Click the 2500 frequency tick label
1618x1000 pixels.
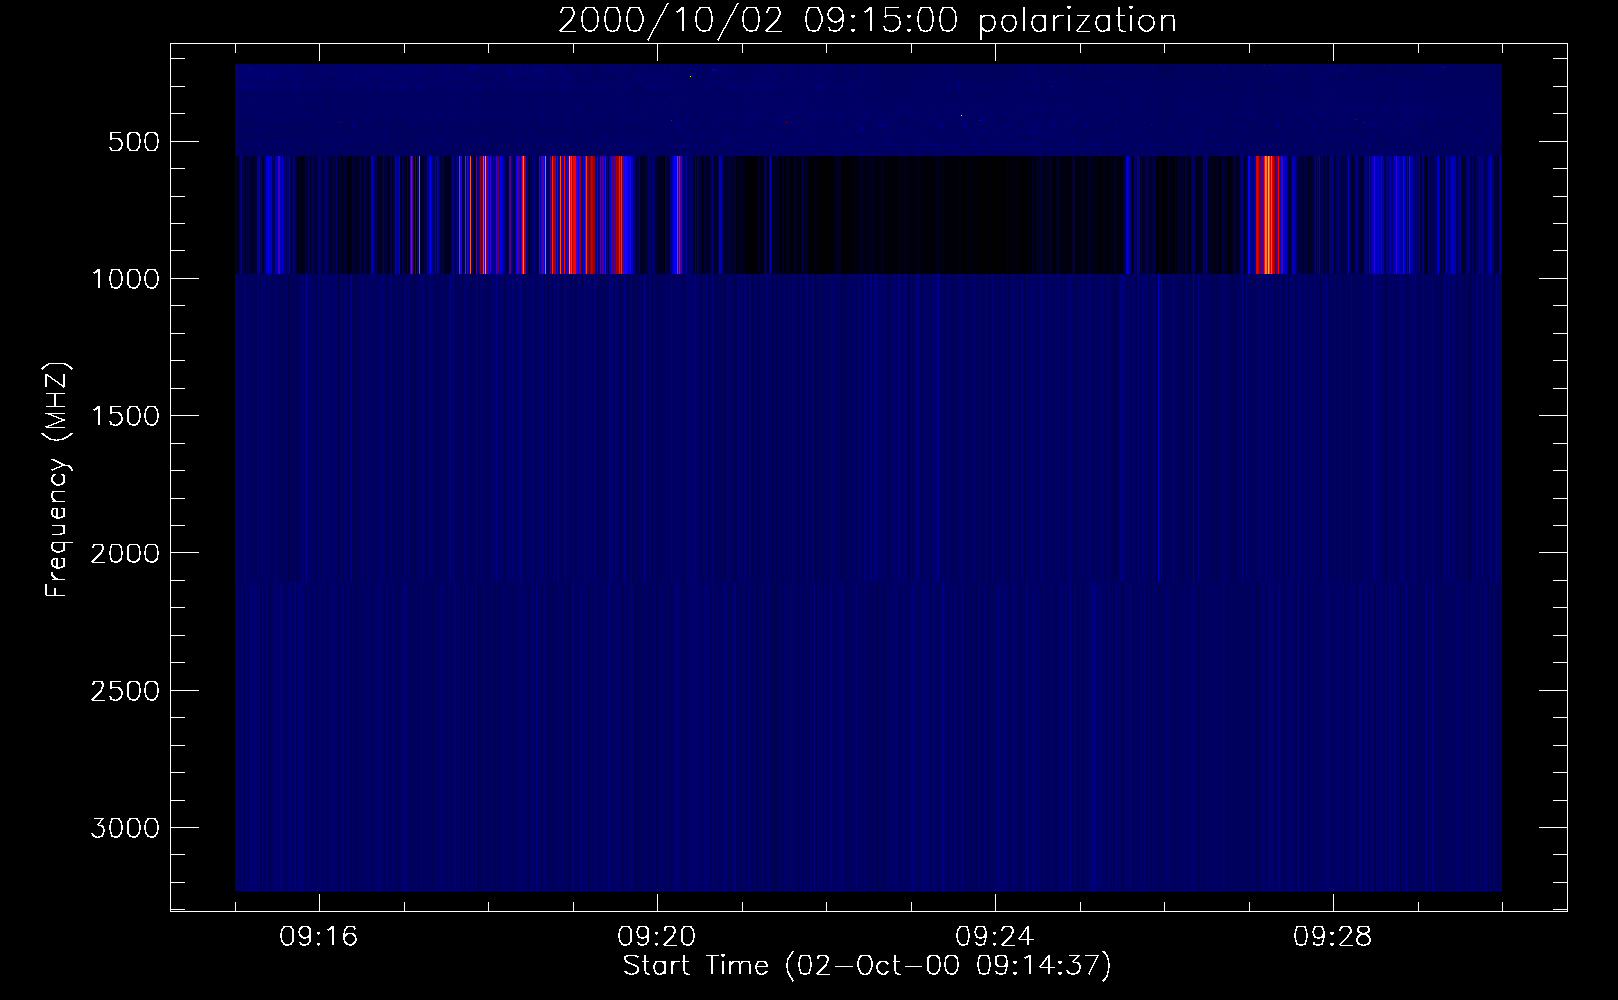[x=125, y=691]
